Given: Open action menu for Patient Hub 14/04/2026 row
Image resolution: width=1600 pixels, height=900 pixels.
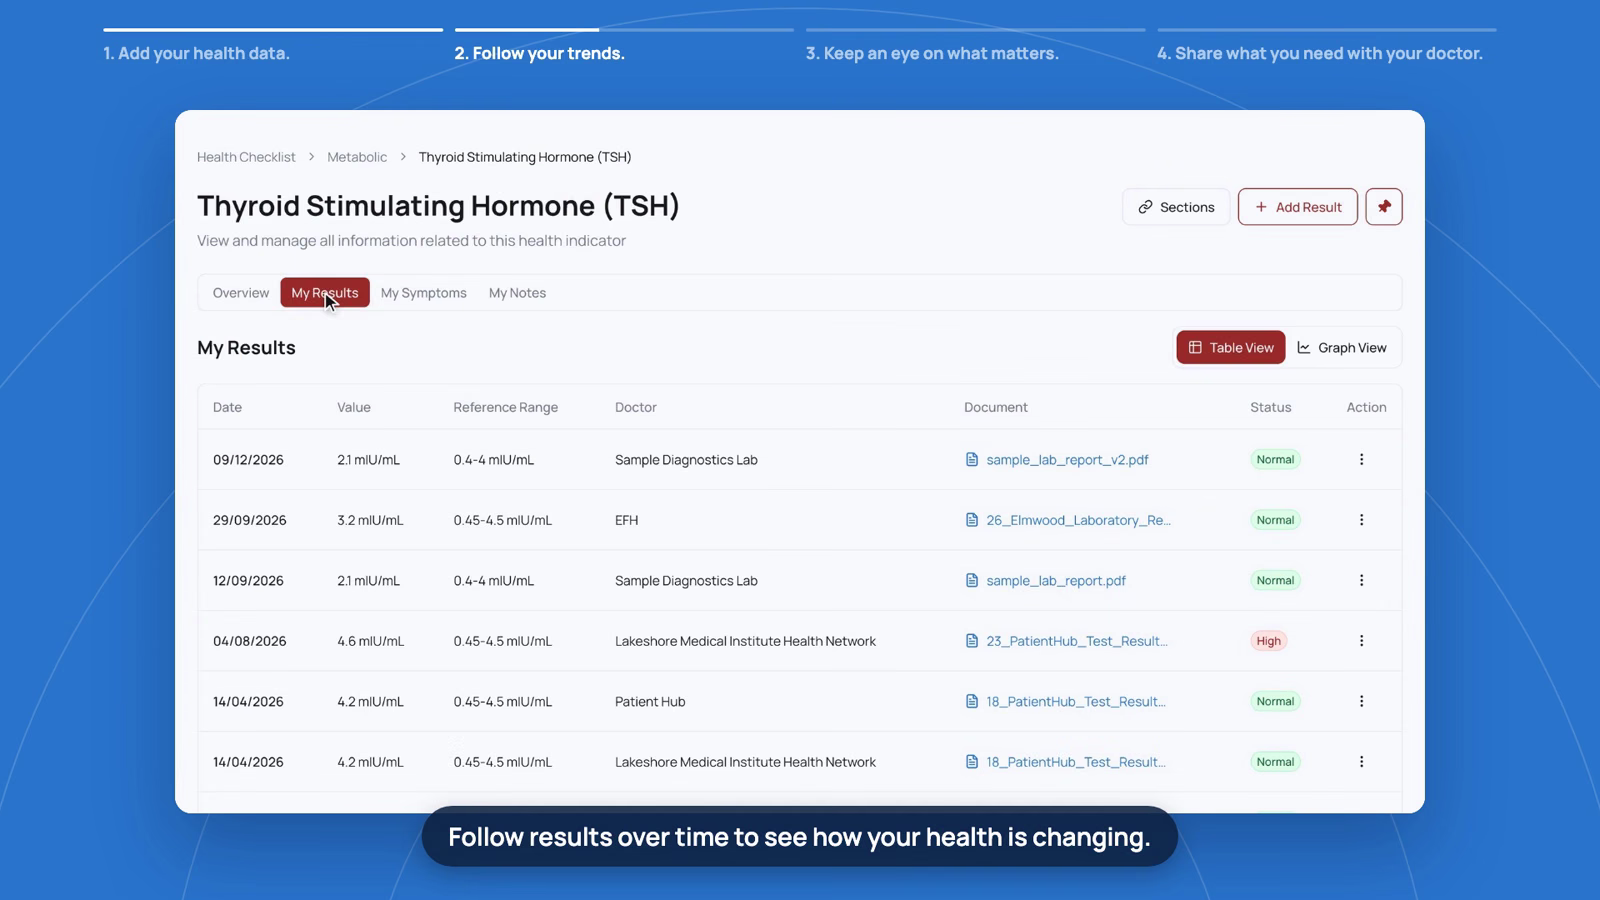Looking at the screenshot, I should [1361, 702].
